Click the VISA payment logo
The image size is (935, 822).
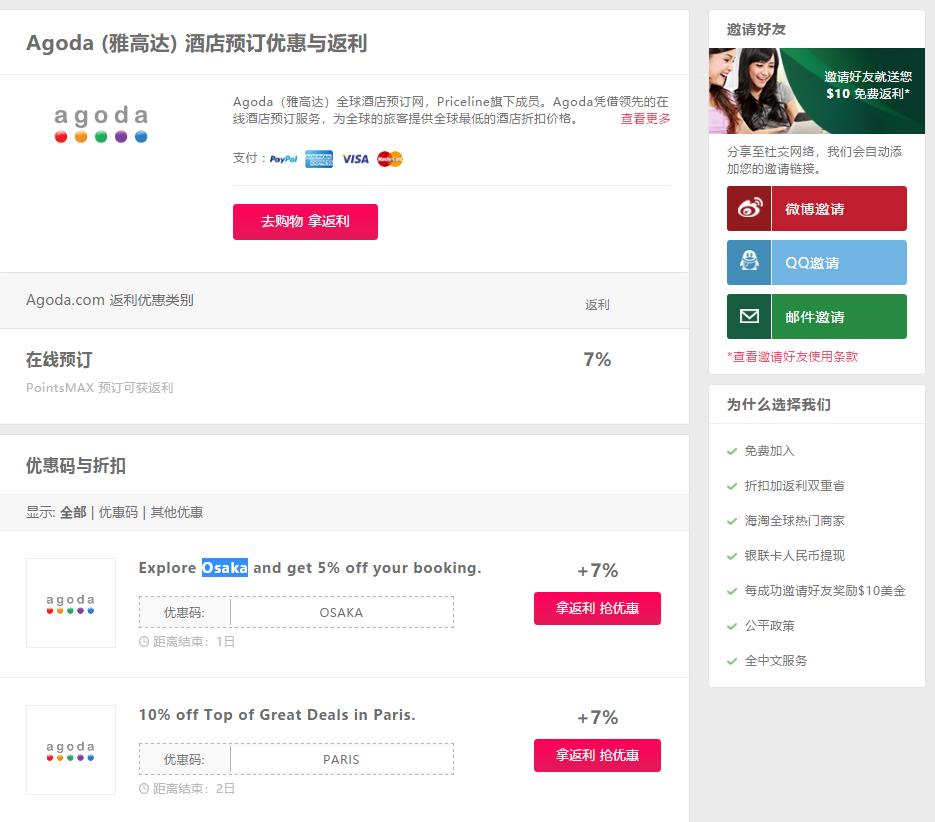[355, 159]
